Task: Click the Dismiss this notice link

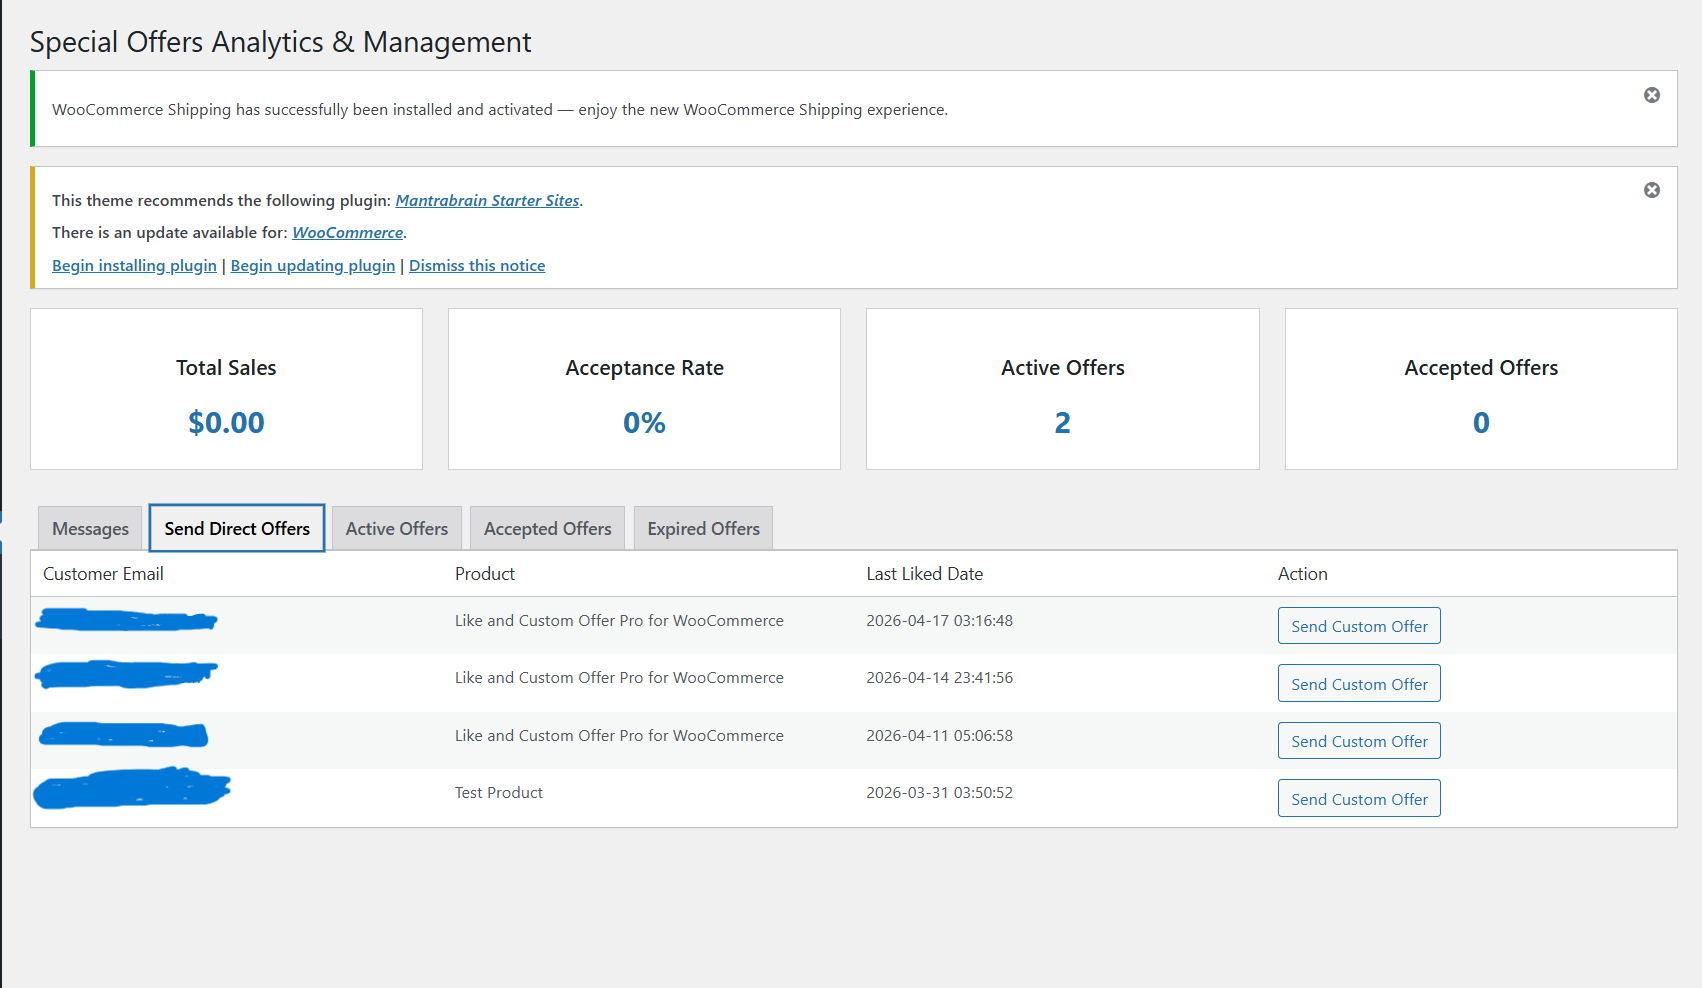Action: click(x=477, y=265)
